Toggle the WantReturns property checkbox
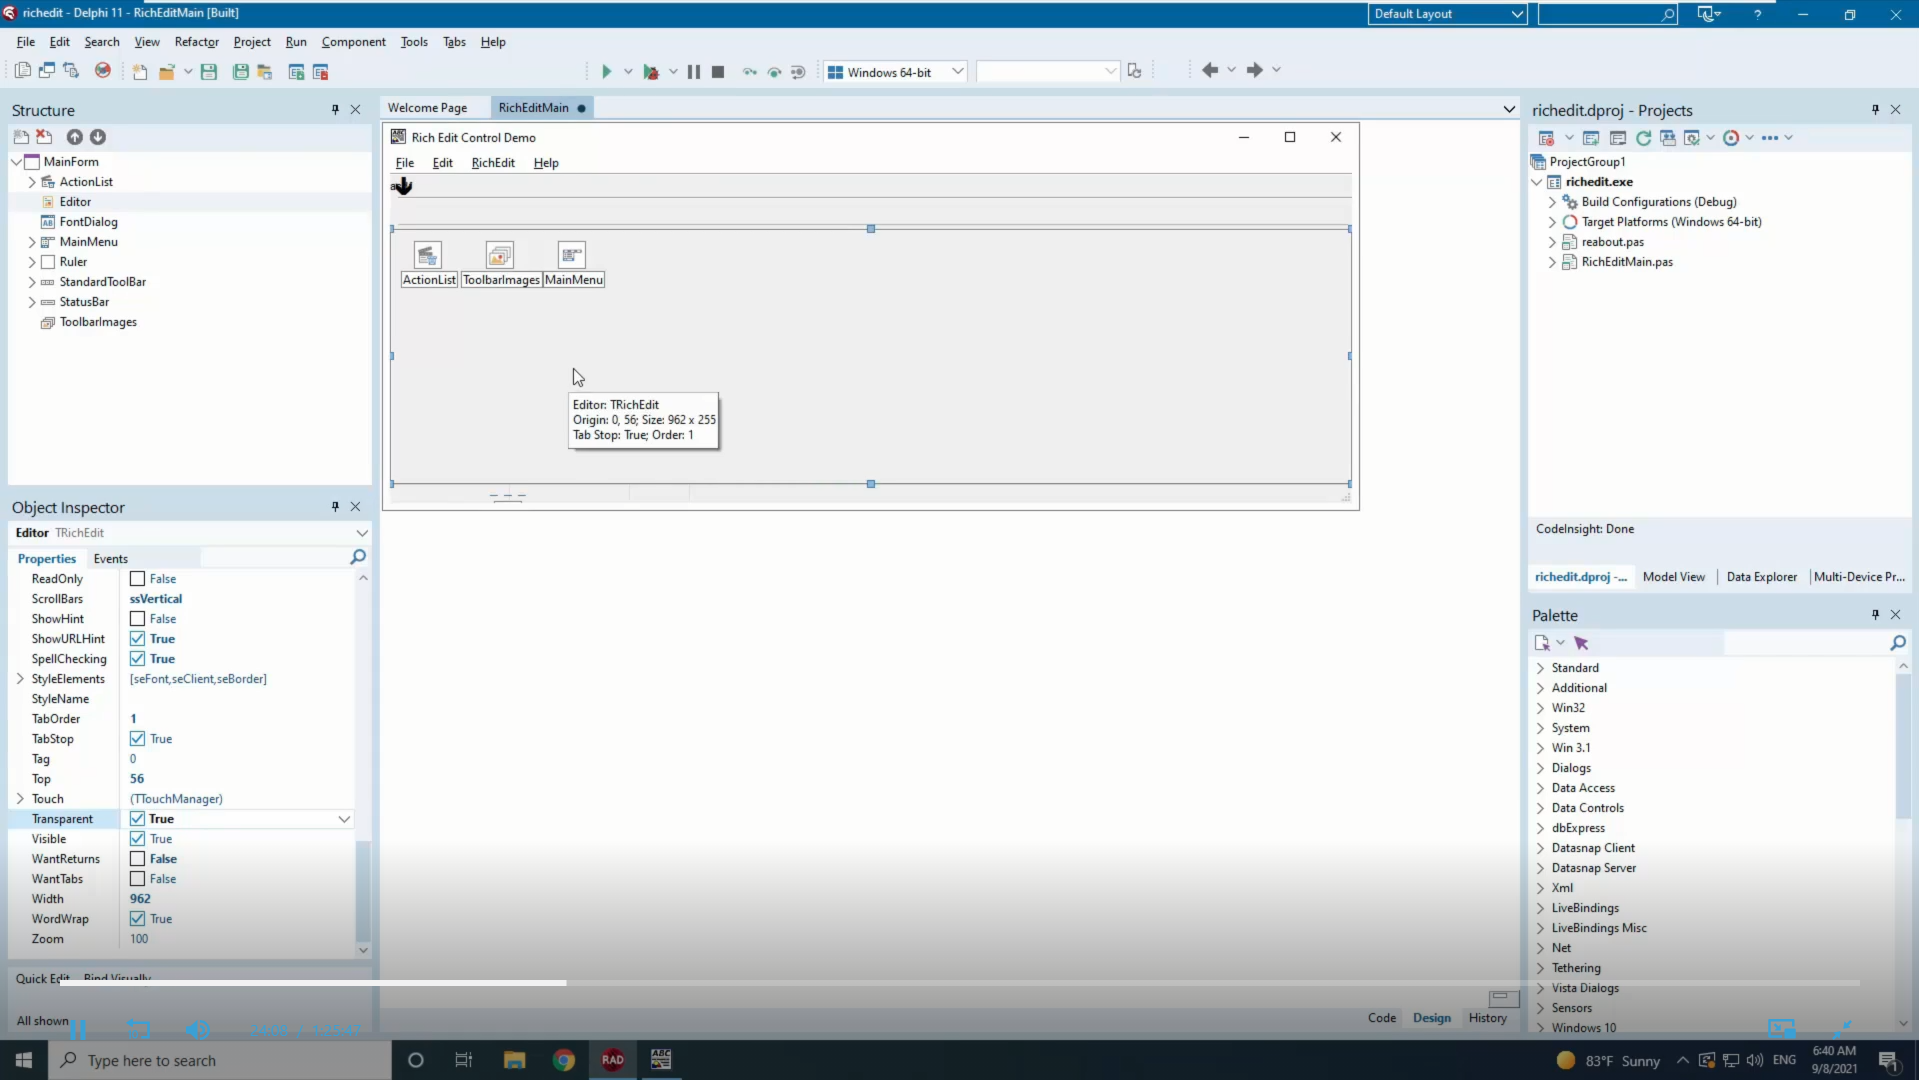1919x1080 pixels. [138, 859]
